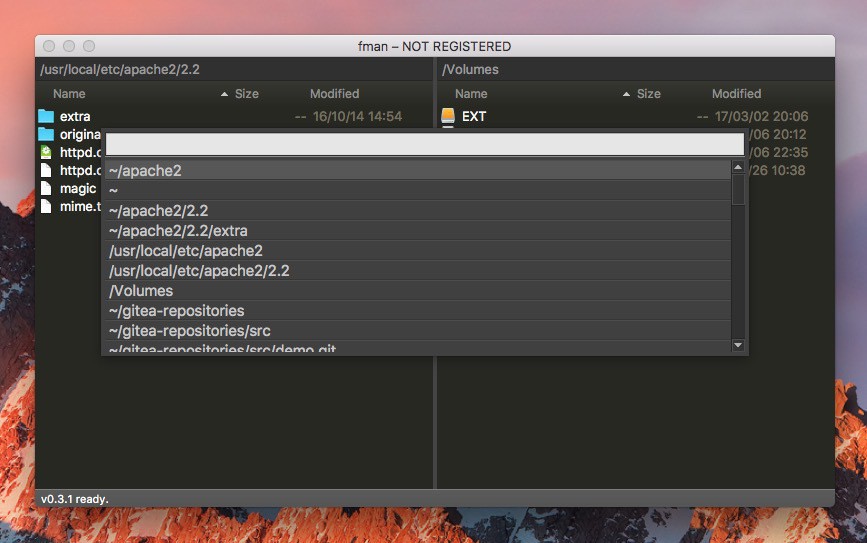Select the extra folder name

pyautogui.click(x=75, y=117)
